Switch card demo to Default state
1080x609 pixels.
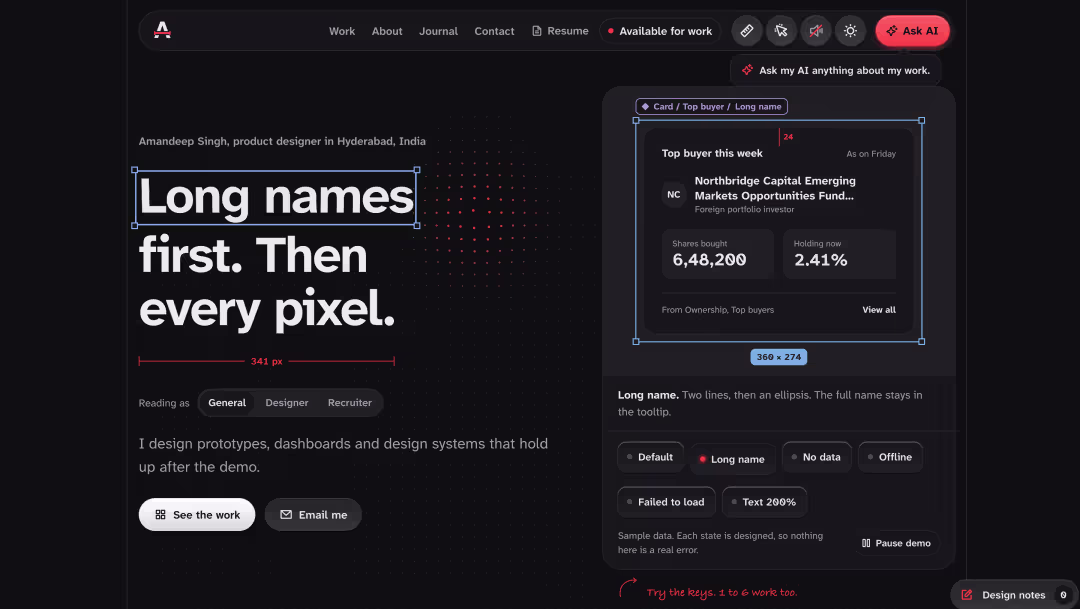coord(650,457)
